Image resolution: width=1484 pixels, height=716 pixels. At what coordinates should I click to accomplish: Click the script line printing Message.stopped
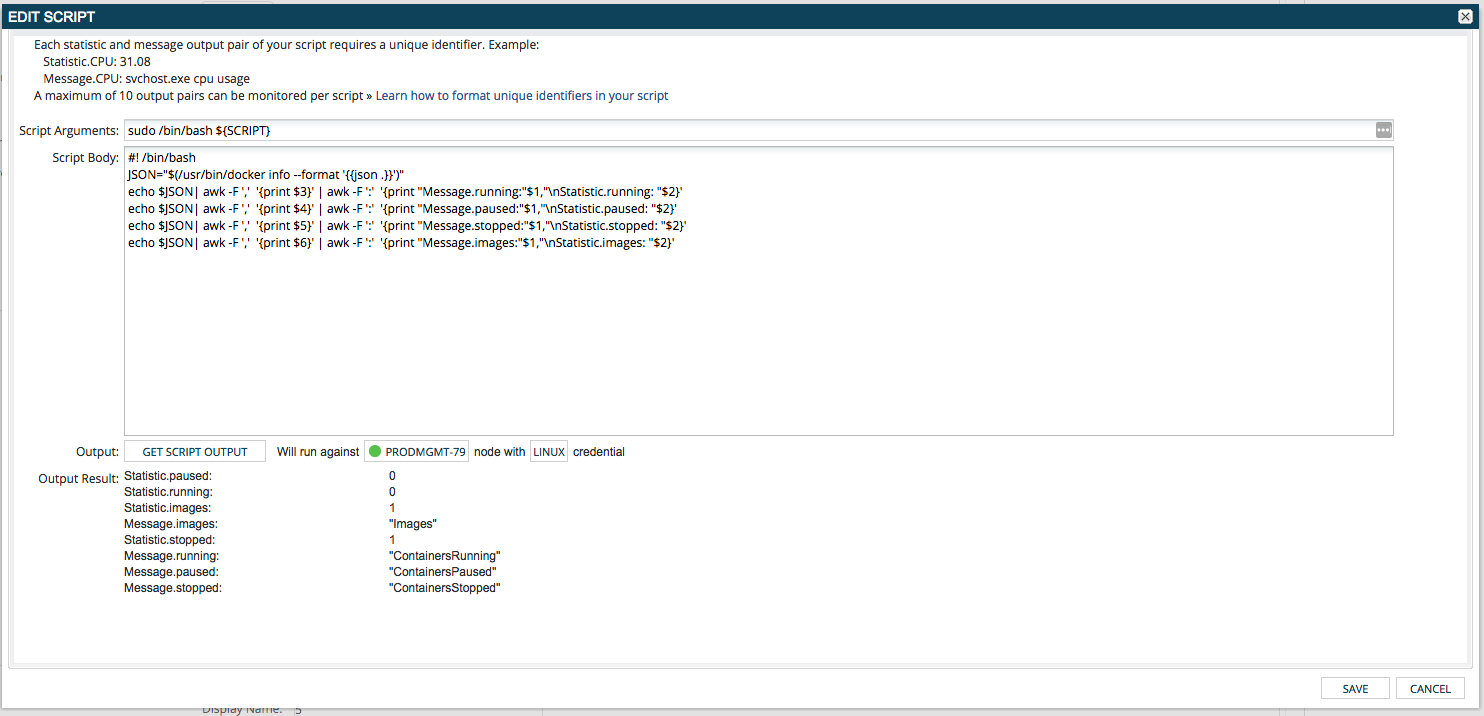[407, 225]
